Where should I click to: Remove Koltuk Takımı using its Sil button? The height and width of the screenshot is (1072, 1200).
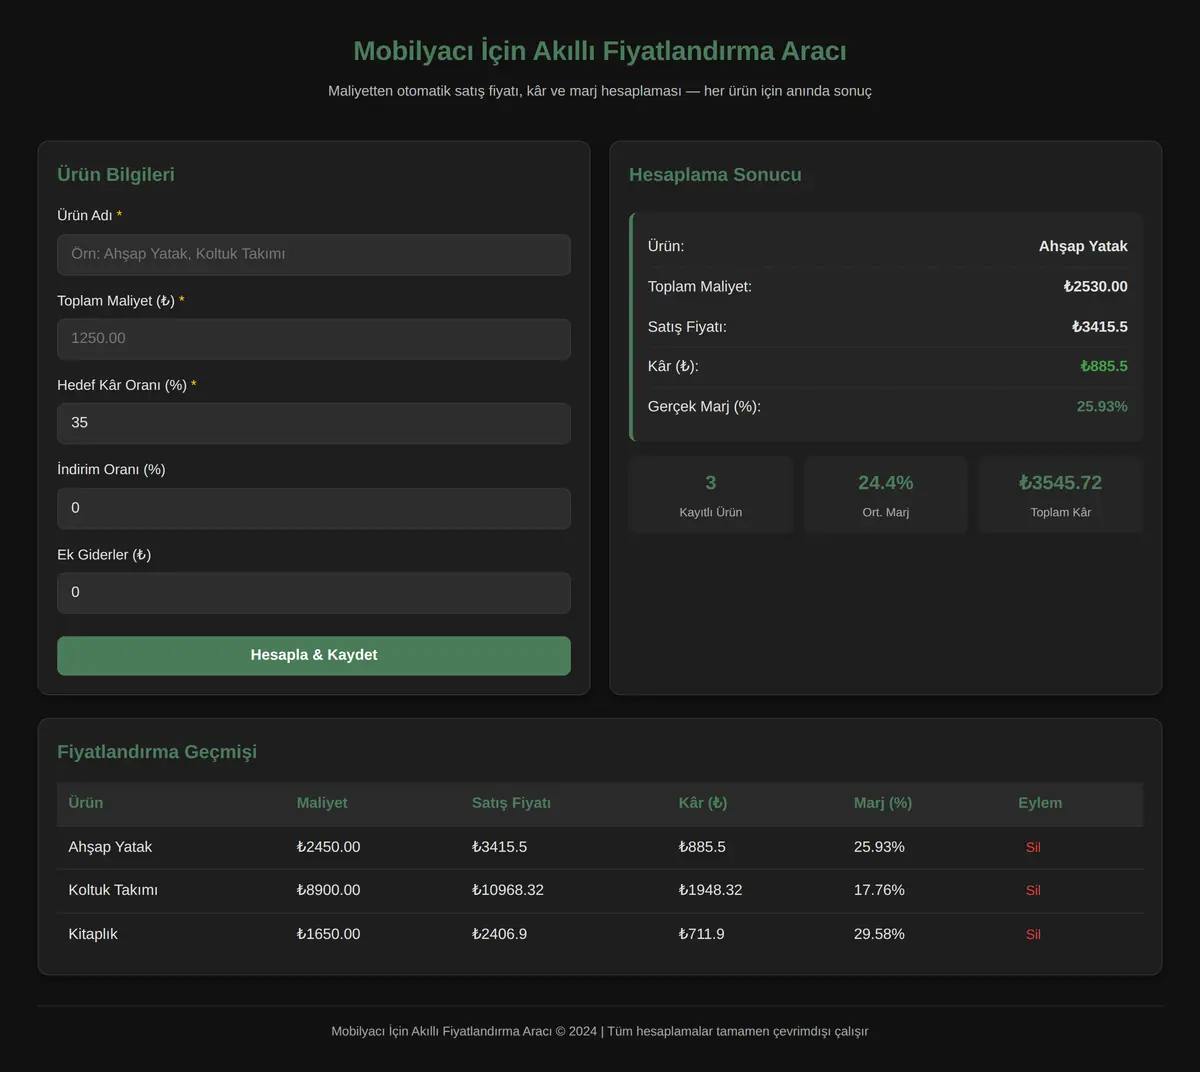pos(1033,890)
